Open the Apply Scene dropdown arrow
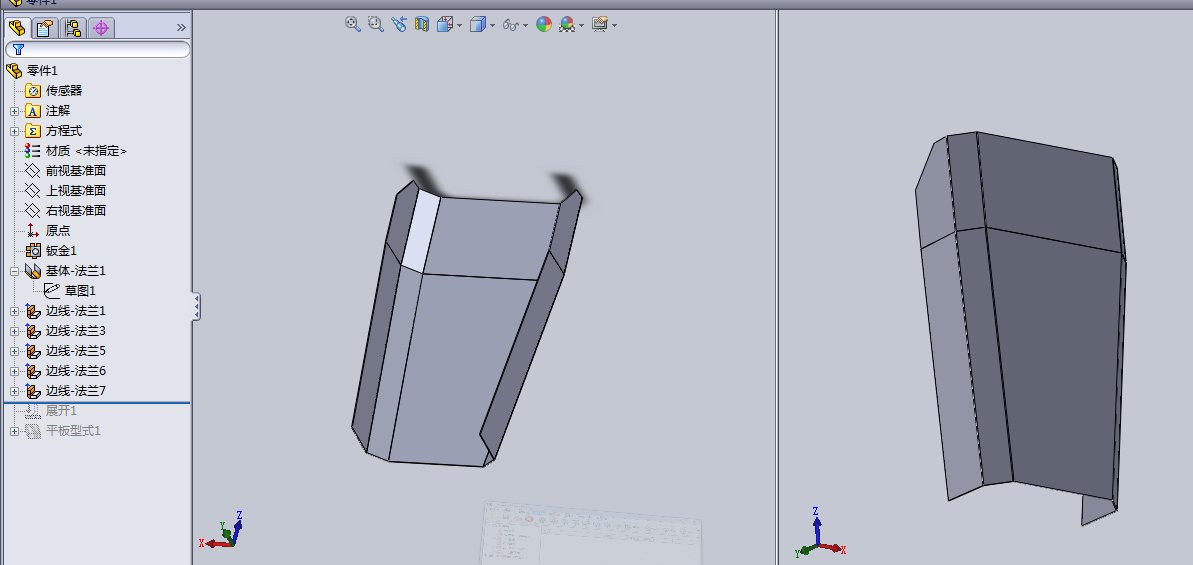Screen dimensions: 1193x565 tap(581, 26)
